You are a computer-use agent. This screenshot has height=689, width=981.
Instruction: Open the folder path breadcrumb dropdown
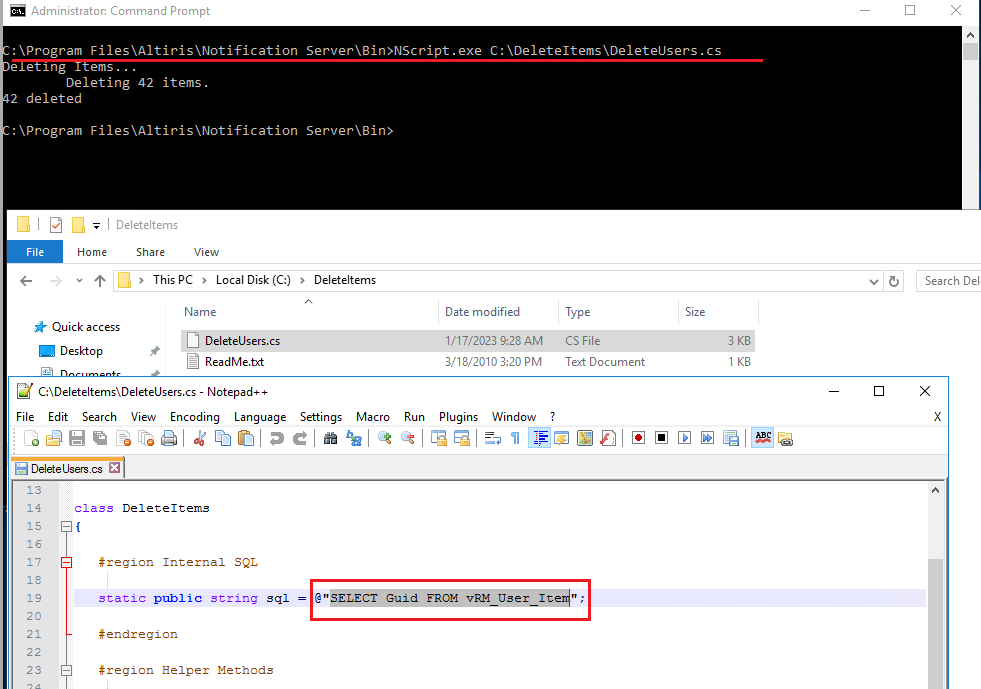(x=873, y=280)
